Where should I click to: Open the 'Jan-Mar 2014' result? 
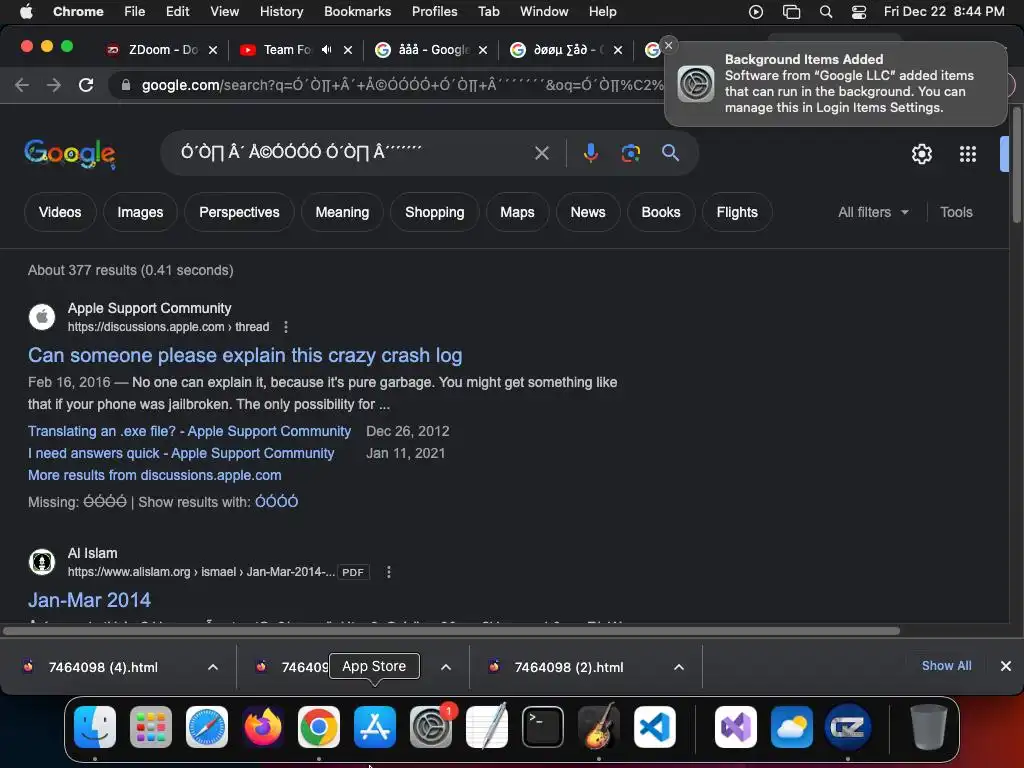pos(89,600)
